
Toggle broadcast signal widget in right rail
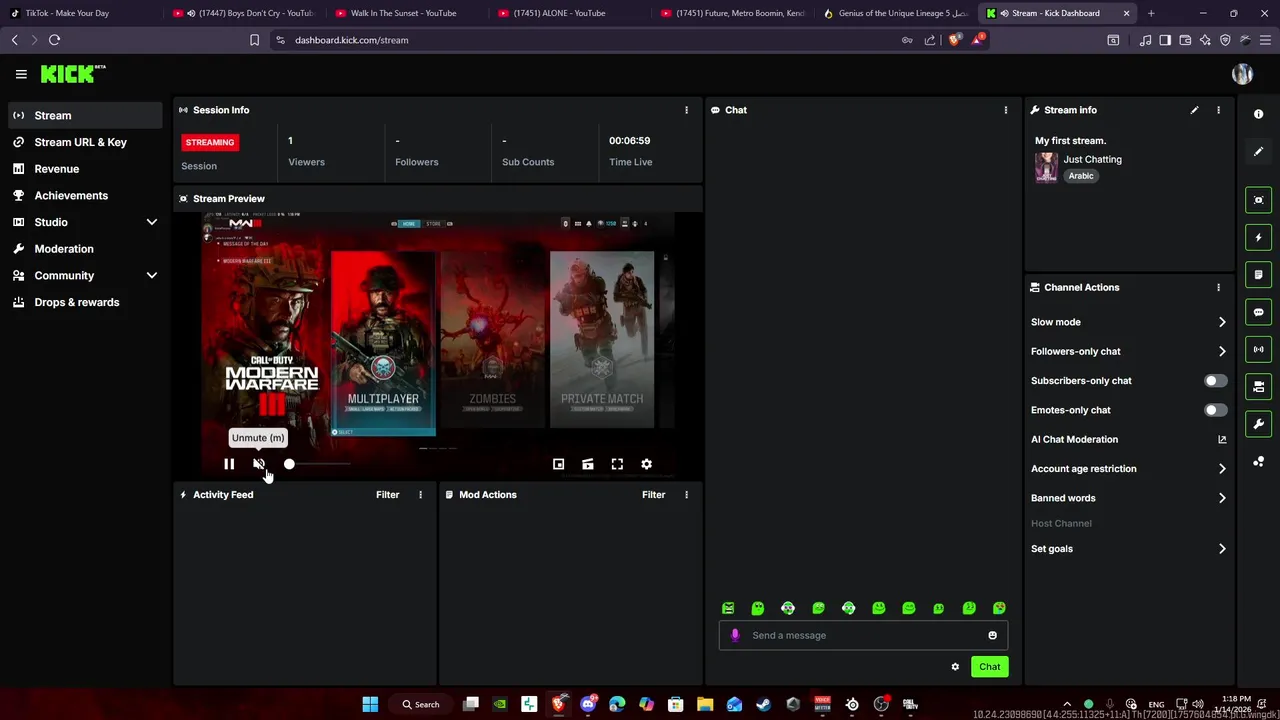tap(1259, 349)
